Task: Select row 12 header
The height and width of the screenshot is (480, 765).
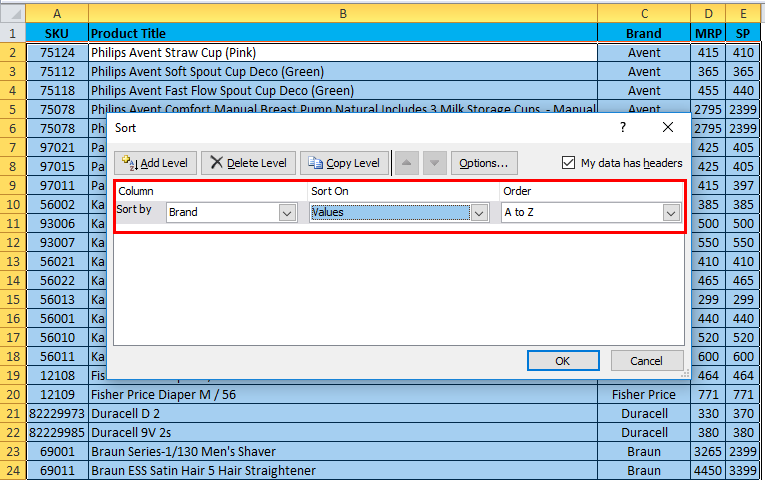Action: [13, 242]
